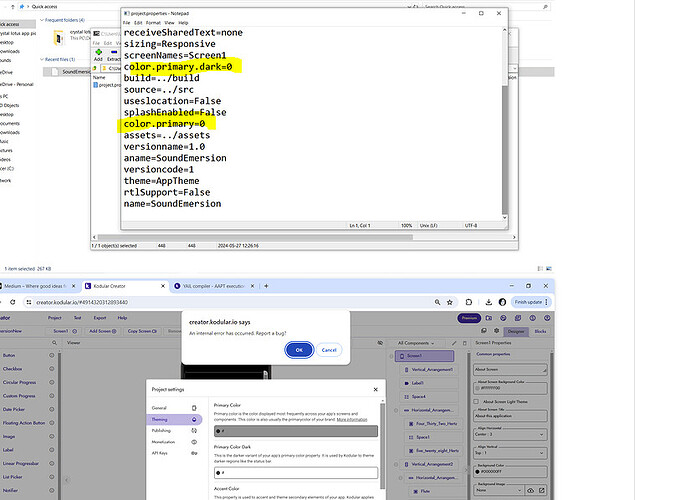The width and height of the screenshot is (679, 500).
Task: Open the Kodular Export menu
Action: (x=100, y=318)
